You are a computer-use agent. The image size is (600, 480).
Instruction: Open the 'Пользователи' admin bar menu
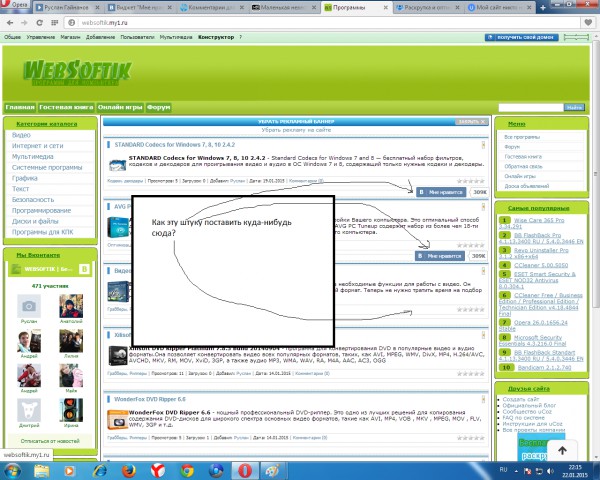[137, 37]
